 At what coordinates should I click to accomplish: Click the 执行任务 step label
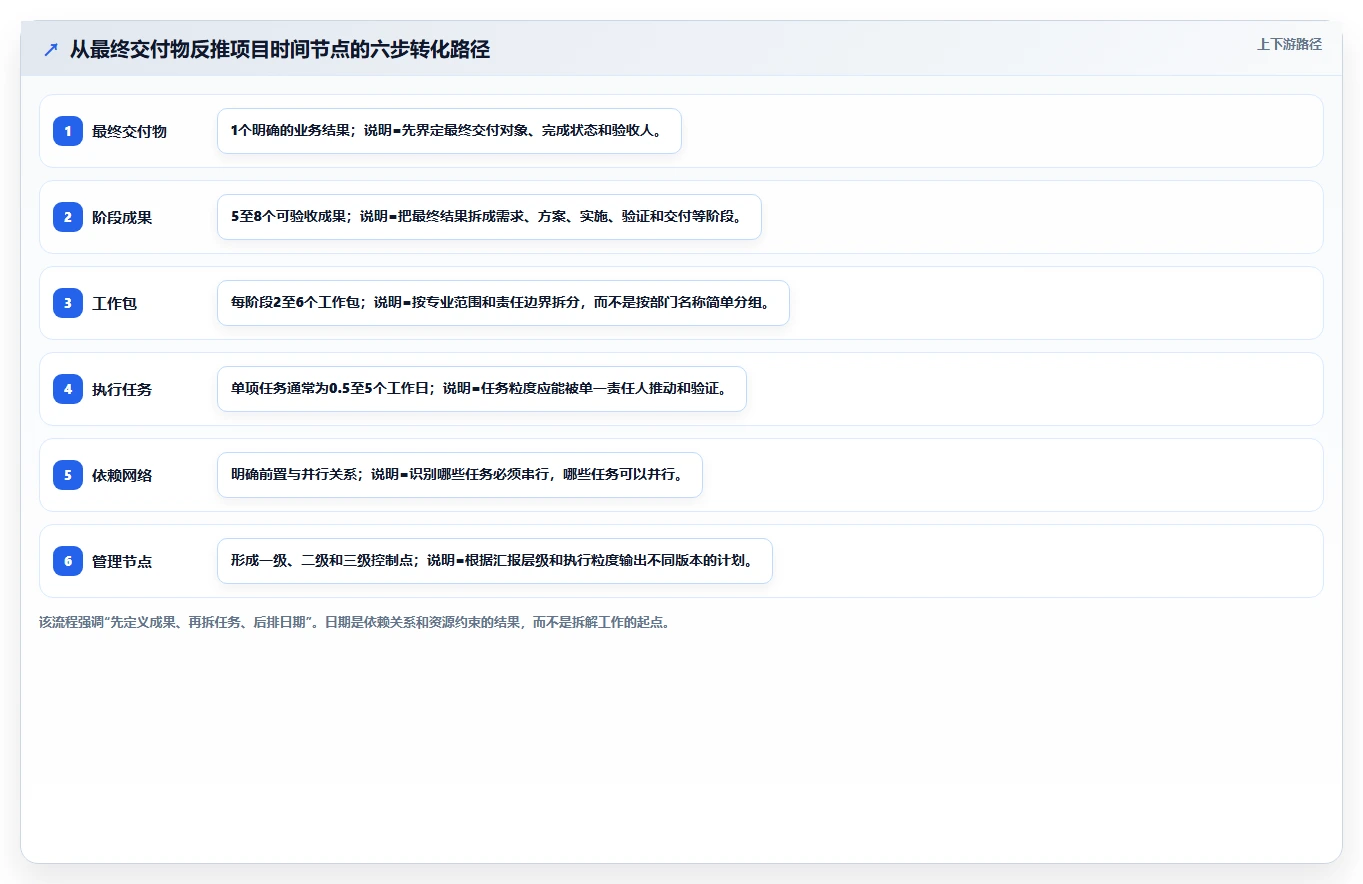[122, 389]
